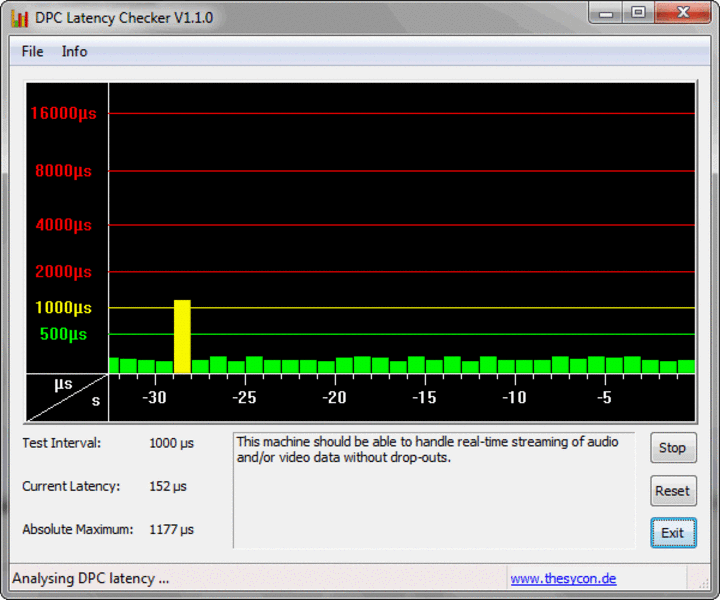
Task: Select the 16000µs axis label
Action: click(x=63, y=114)
